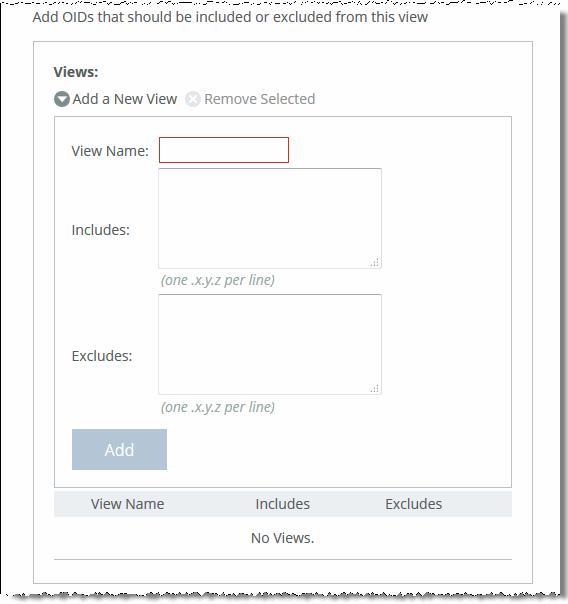Click the blue Add button

pyautogui.click(x=119, y=450)
